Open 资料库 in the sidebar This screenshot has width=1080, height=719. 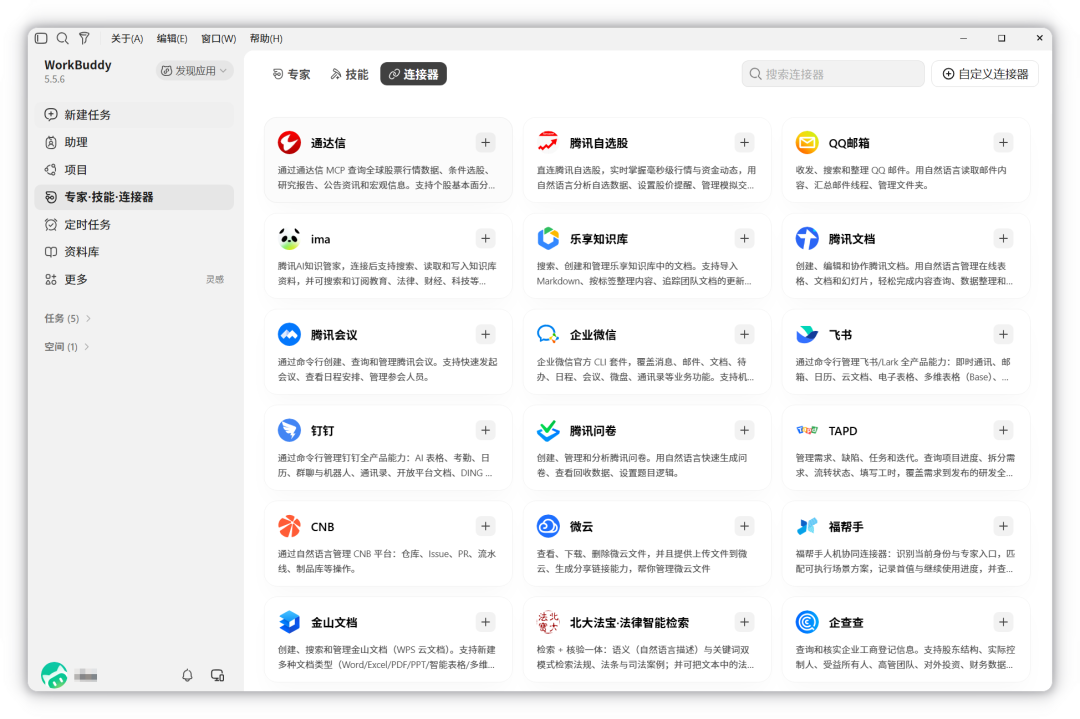134,252
